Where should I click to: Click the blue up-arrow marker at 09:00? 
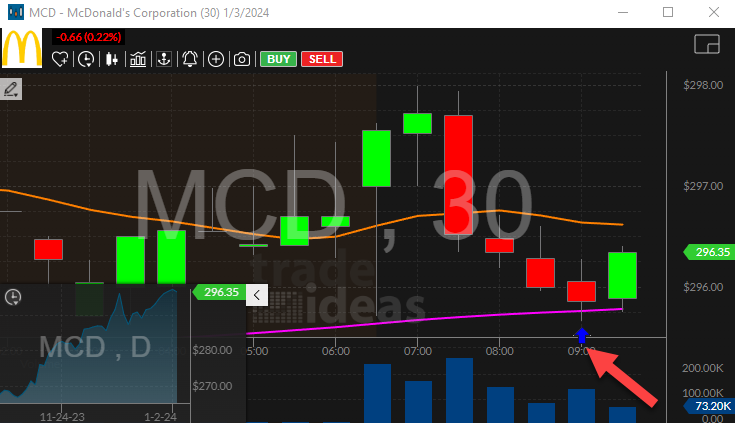(x=582, y=335)
